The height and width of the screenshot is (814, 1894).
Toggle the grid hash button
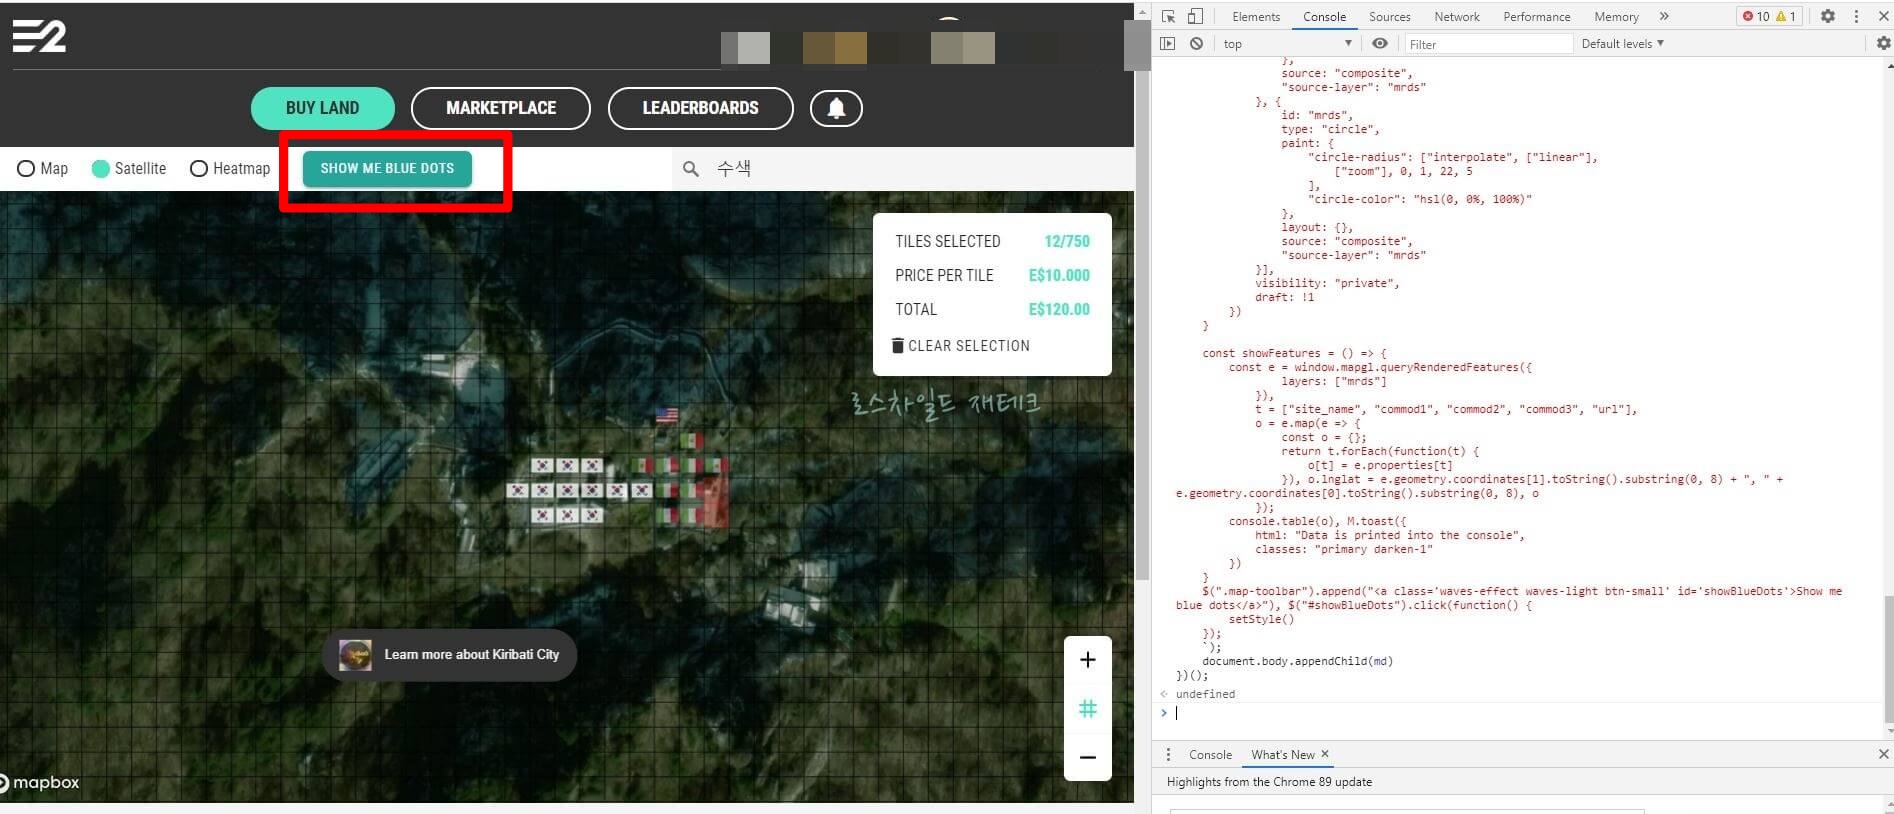point(1088,709)
